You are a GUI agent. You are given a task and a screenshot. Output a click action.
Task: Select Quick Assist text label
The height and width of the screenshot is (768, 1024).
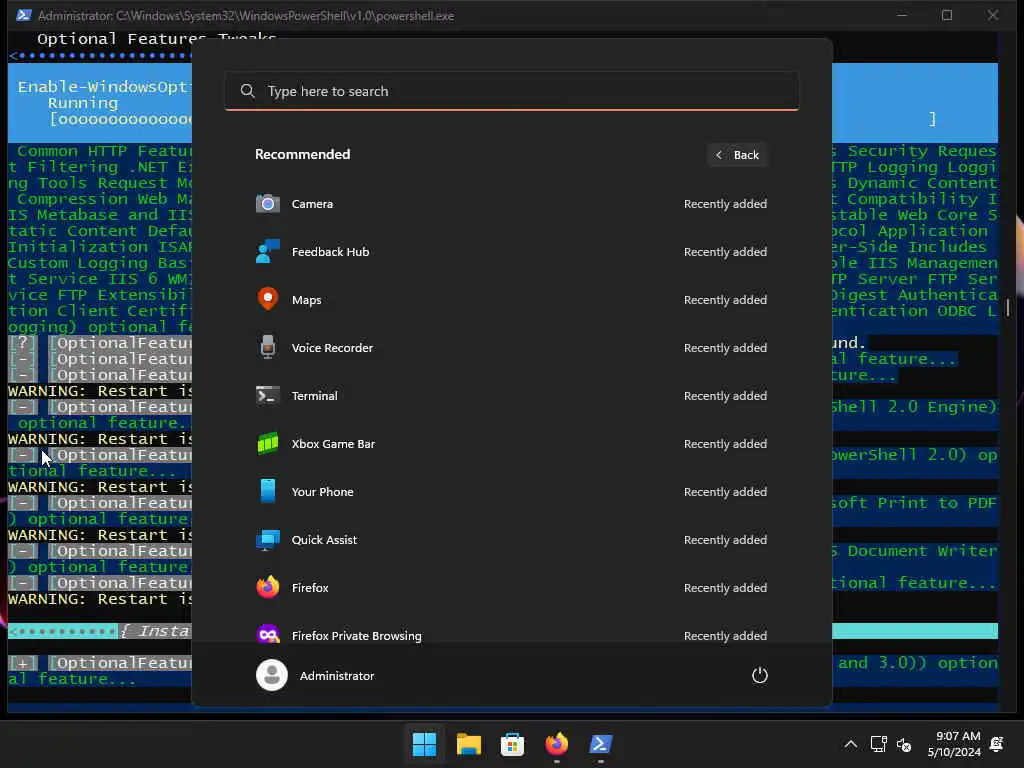pyautogui.click(x=324, y=539)
